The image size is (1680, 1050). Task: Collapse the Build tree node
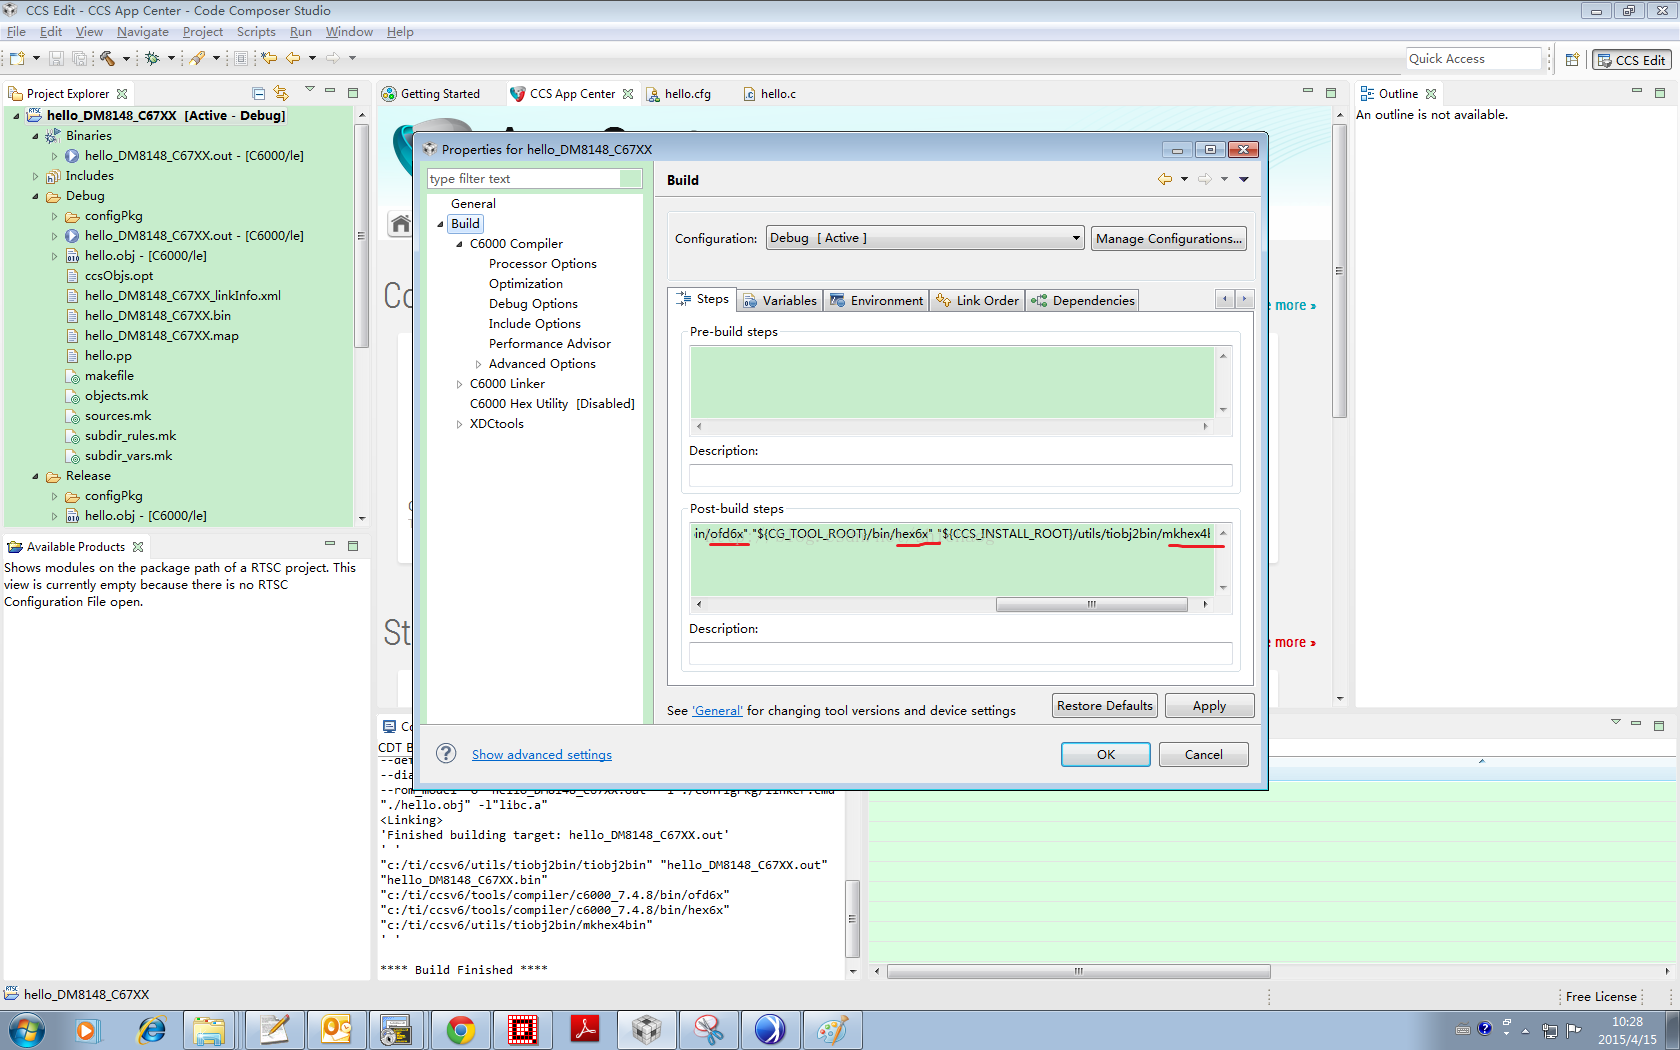coord(440,224)
